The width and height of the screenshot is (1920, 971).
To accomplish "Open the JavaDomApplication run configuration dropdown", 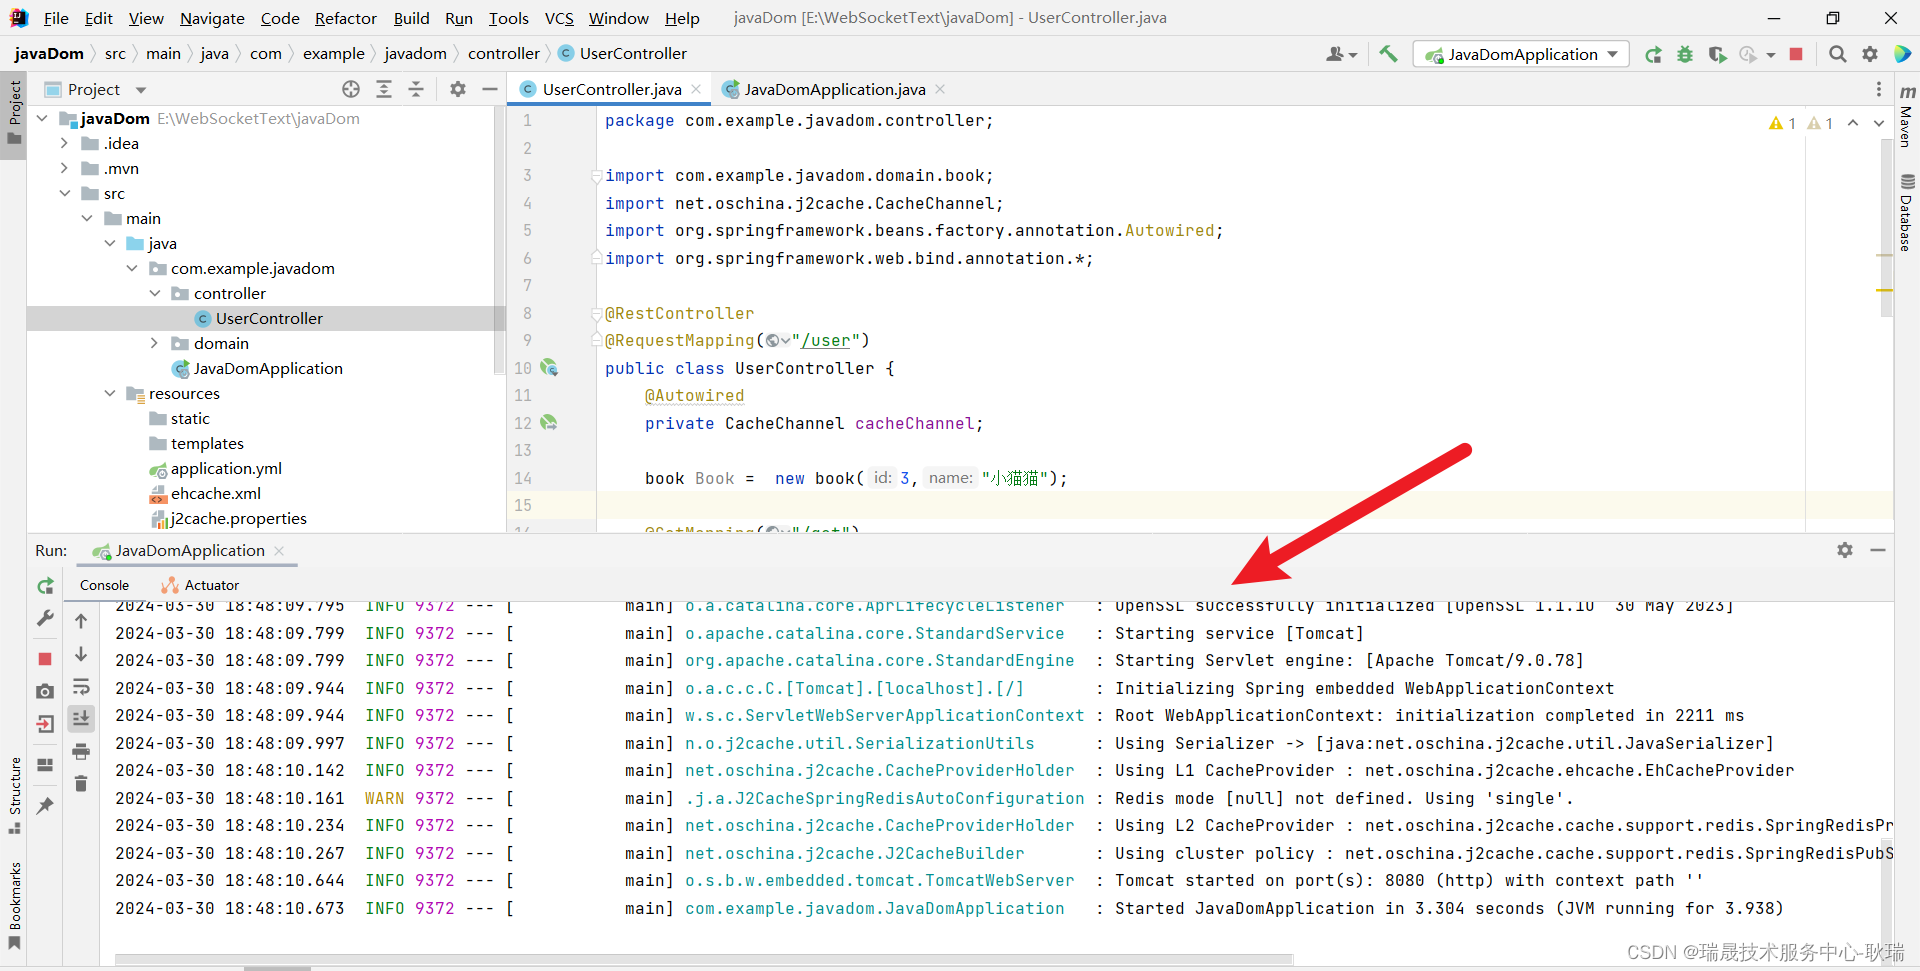I will click(x=1521, y=54).
